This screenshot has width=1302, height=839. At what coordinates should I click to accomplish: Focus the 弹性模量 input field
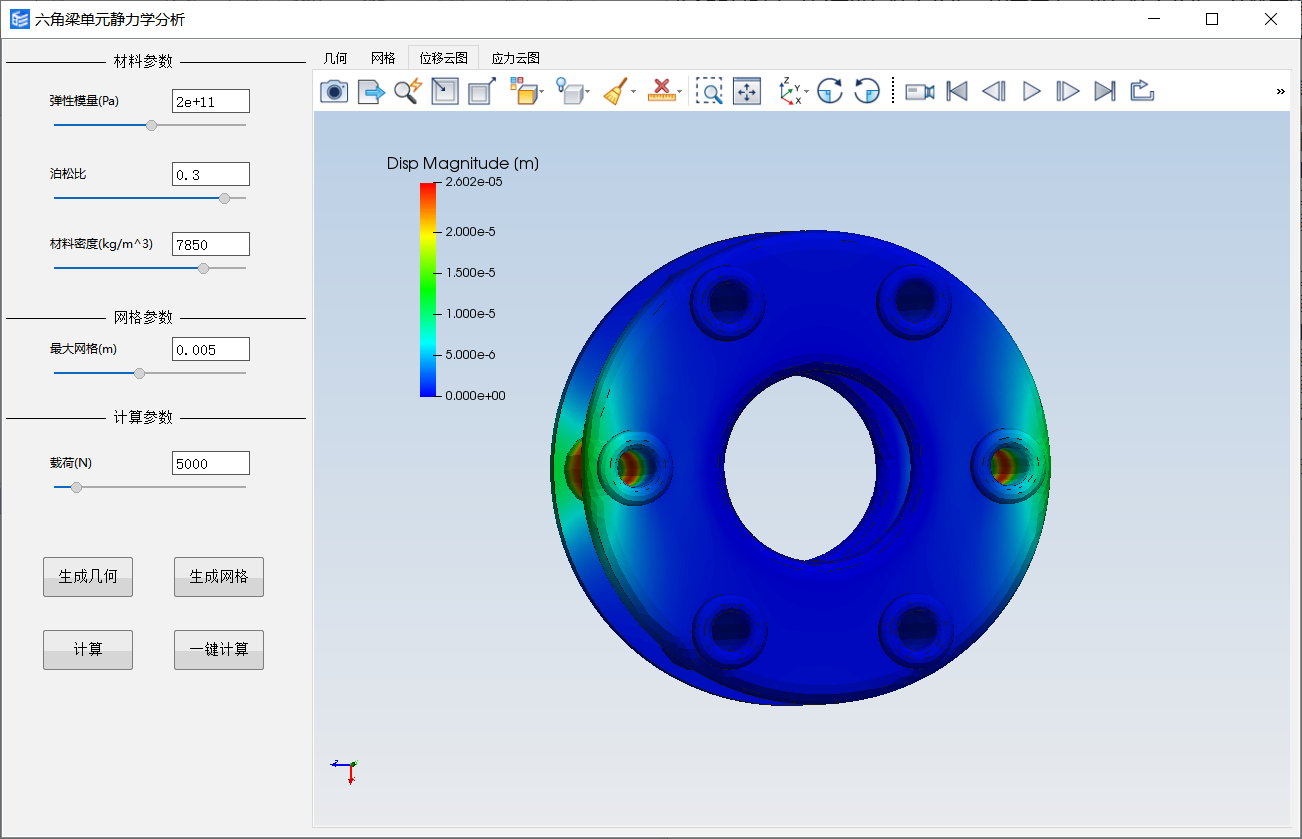pos(211,101)
